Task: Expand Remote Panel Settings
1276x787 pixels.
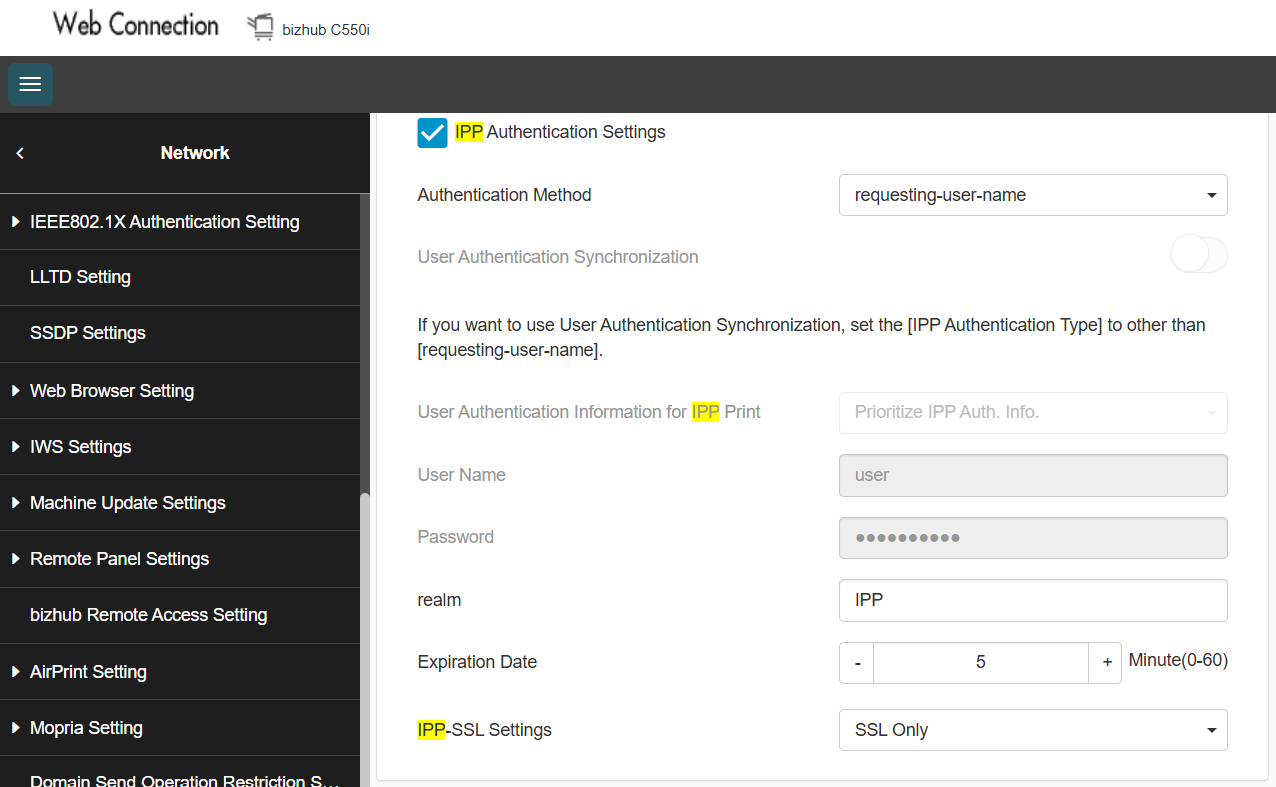Action: pos(119,559)
